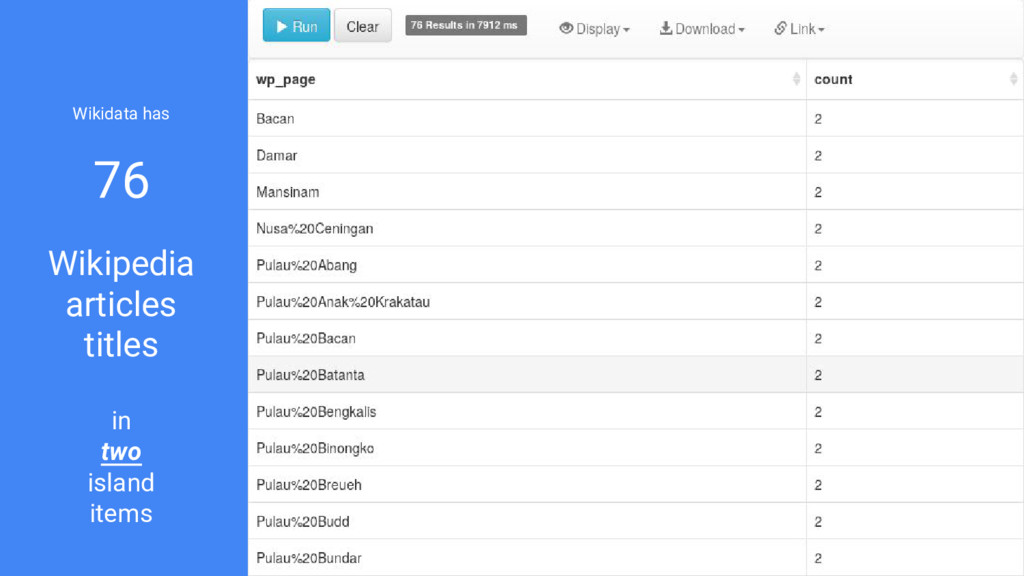Sort table by count sort arrows

coord(1013,79)
